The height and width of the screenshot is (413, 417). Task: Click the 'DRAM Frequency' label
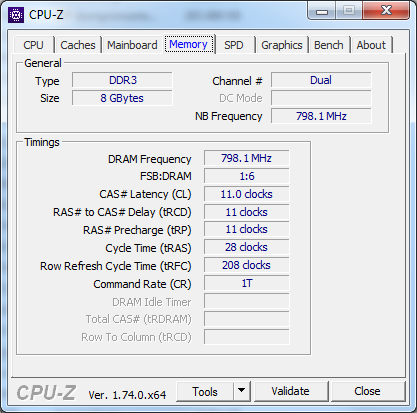150,159
